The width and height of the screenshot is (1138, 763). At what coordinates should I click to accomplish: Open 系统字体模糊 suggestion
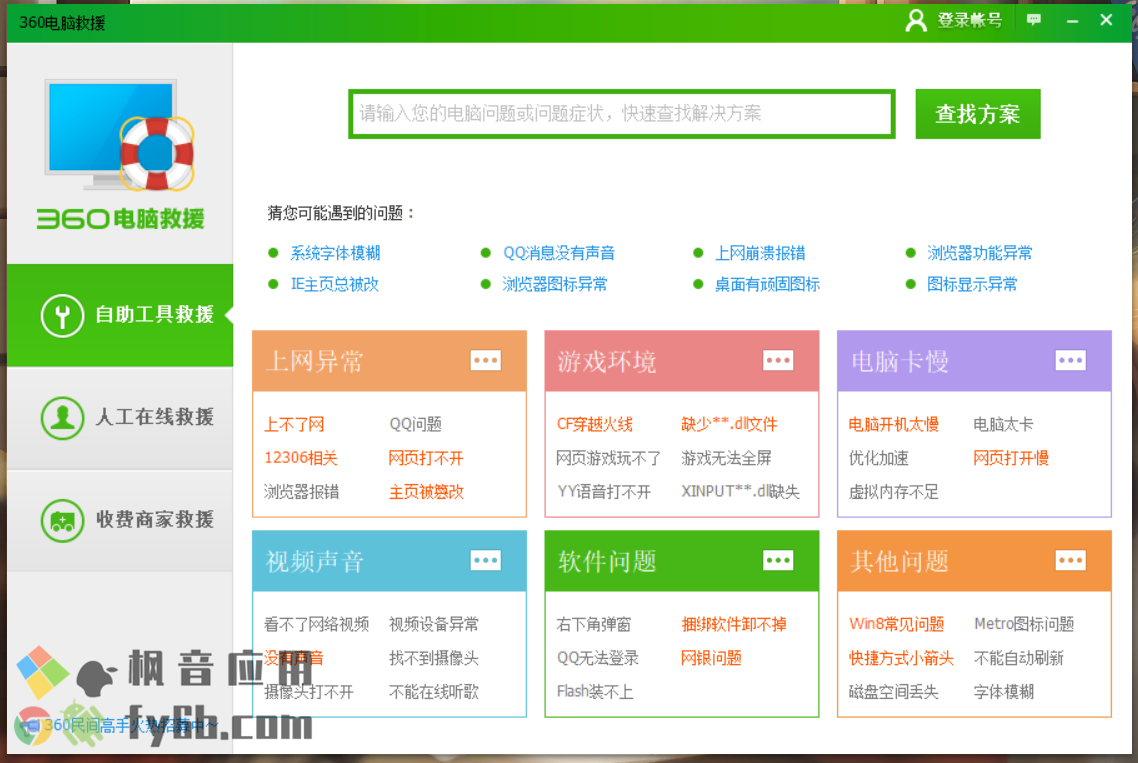[335, 253]
